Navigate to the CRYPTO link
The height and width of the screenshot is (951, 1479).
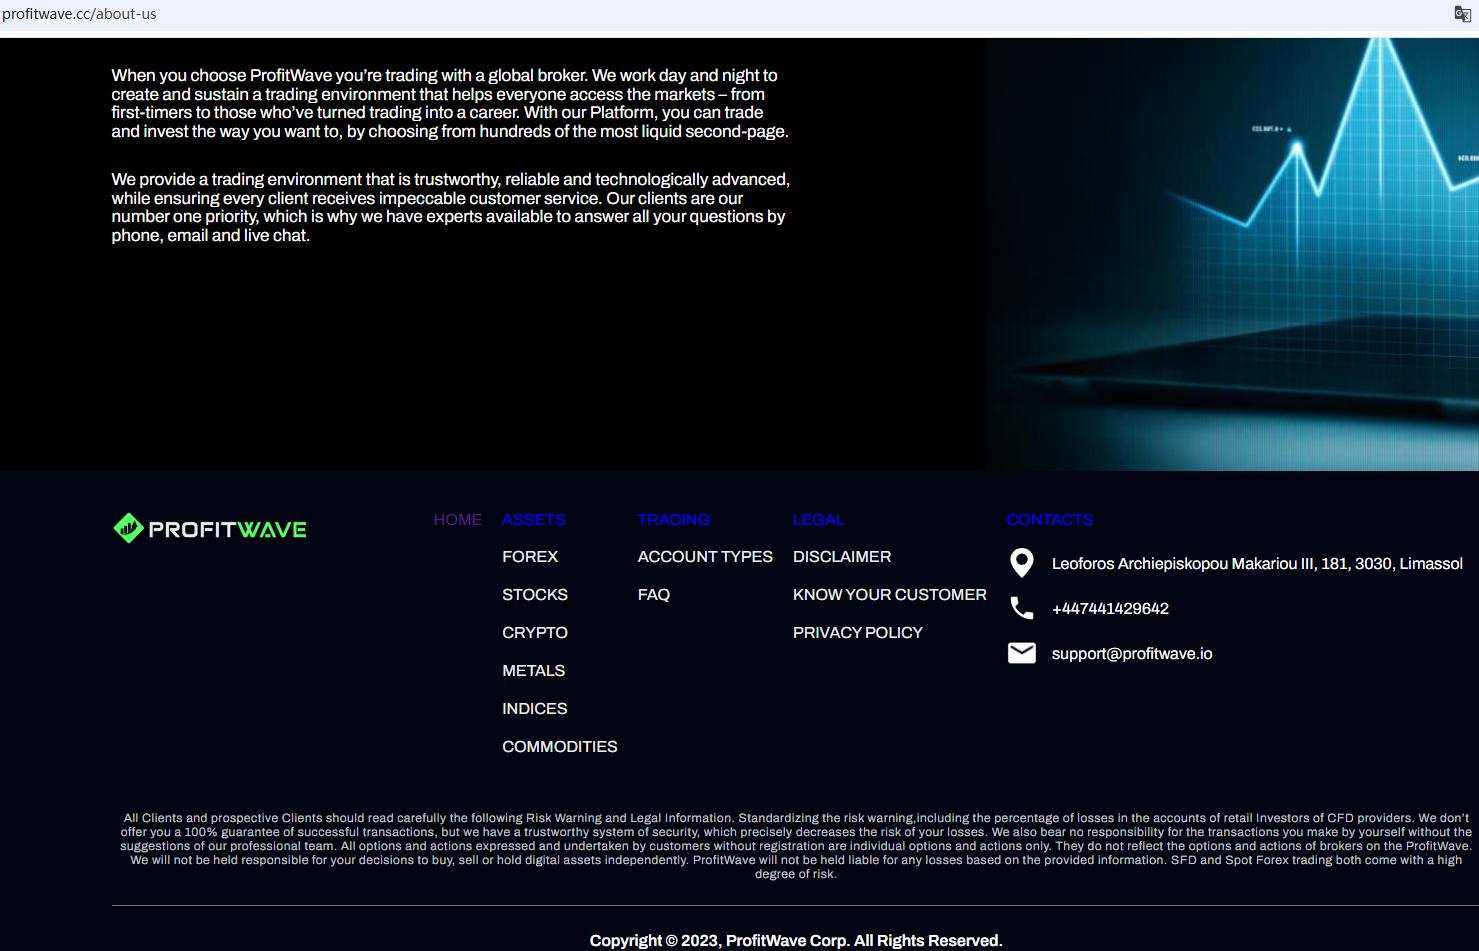tap(534, 633)
